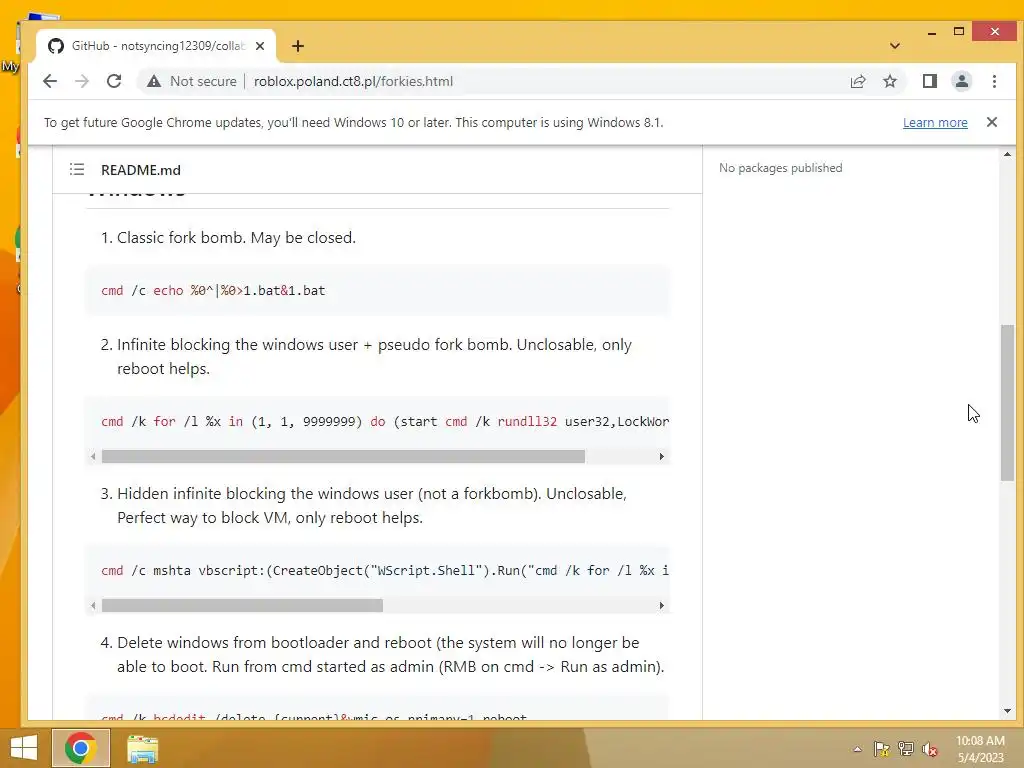Click the address bar URL roblox.poland.ct8.pl

click(x=353, y=82)
